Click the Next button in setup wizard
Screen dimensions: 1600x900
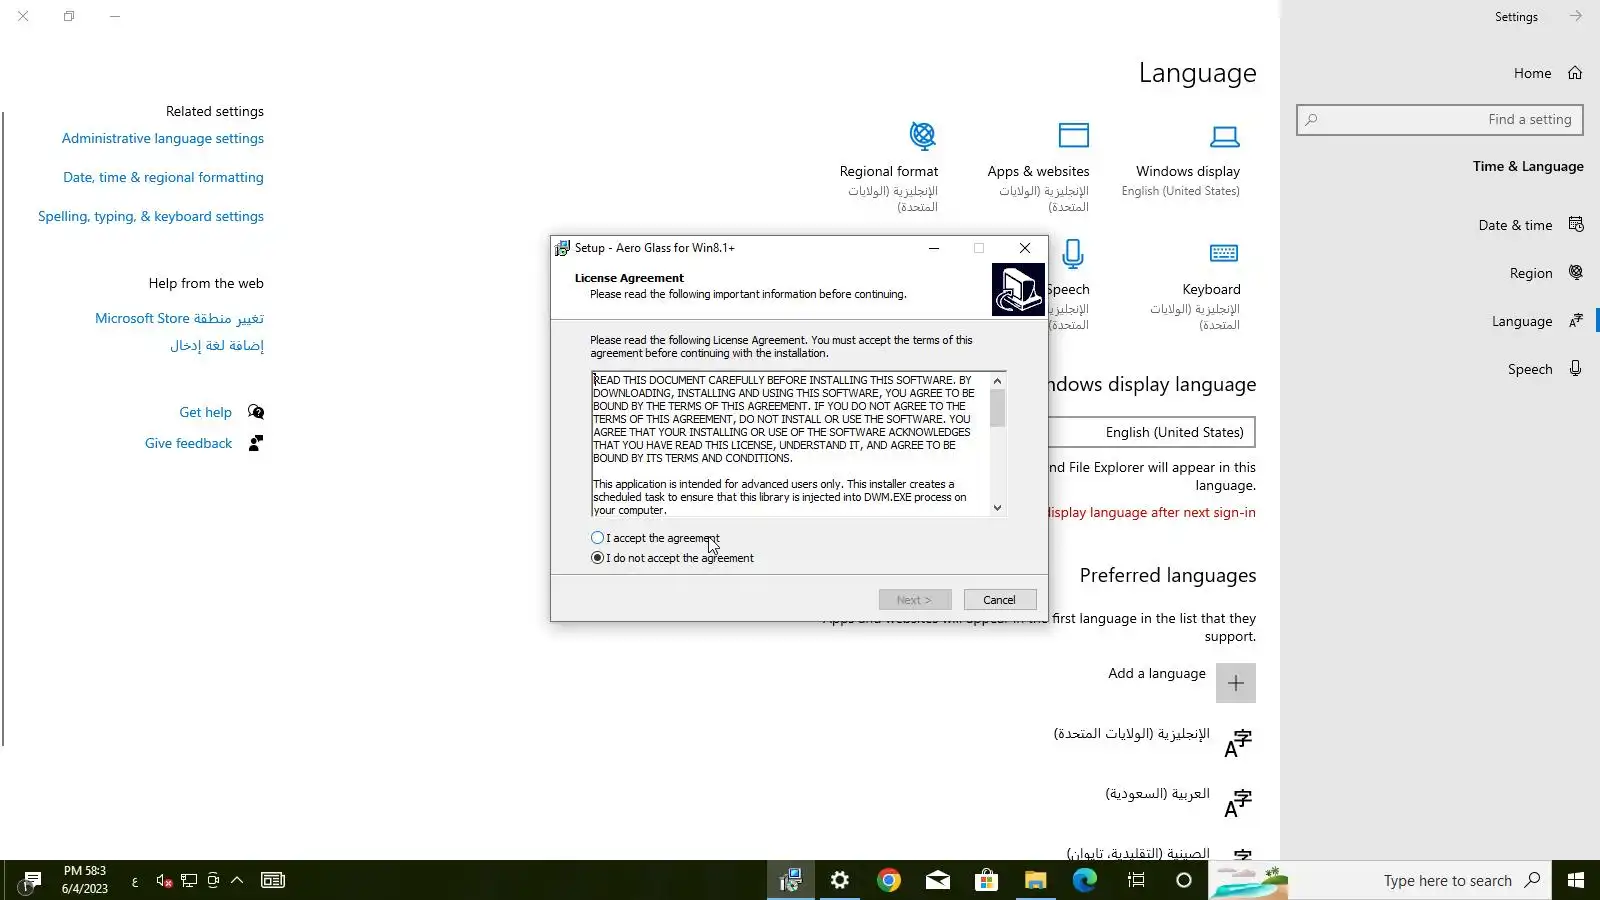915,600
